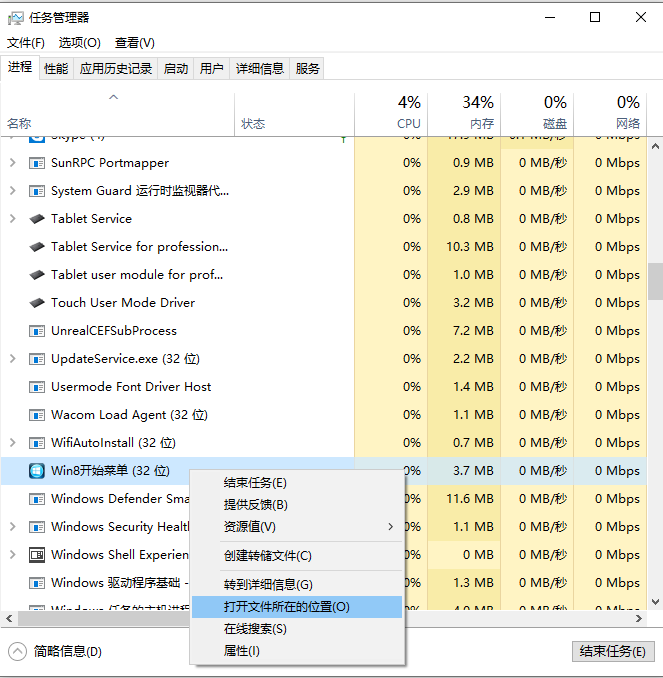Expand WifiAutoInstall process group

pos(13,443)
